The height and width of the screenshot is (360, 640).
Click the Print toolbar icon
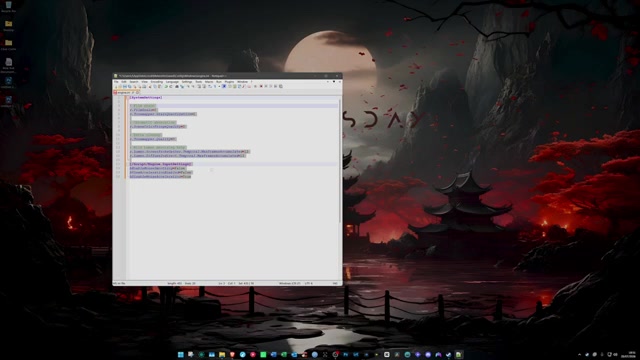[x=144, y=87]
